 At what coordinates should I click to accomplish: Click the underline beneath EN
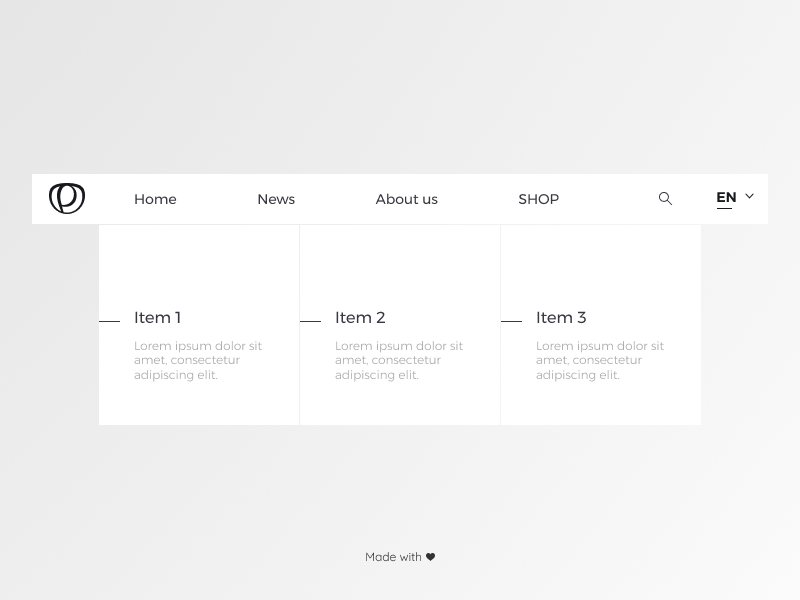[724, 208]
